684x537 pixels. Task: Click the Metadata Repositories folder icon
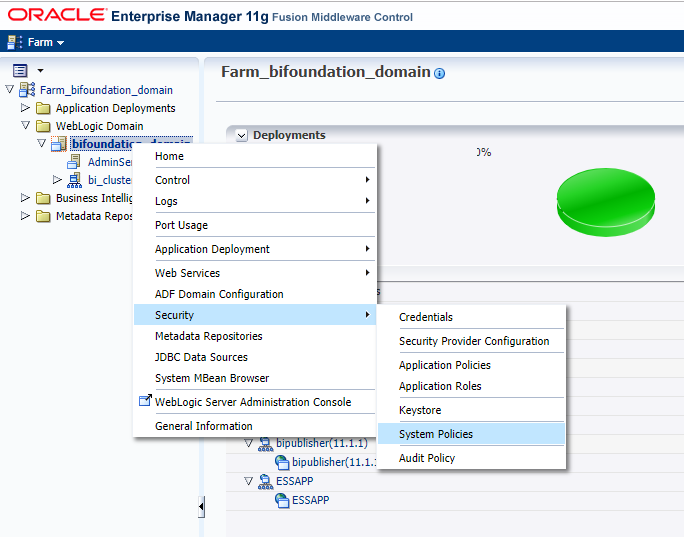tap(43, 216)
